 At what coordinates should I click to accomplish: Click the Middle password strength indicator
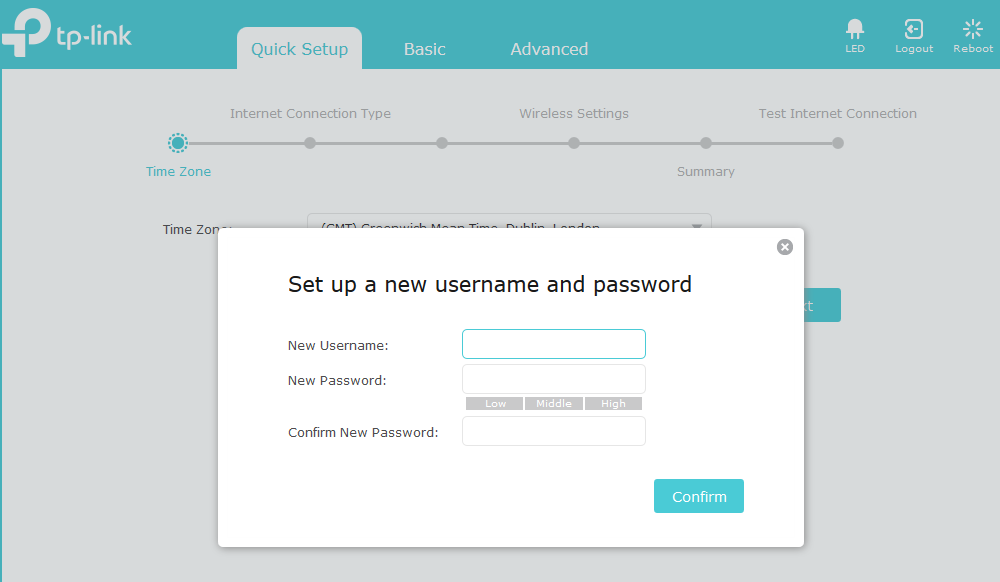click(x=554, y=403)
